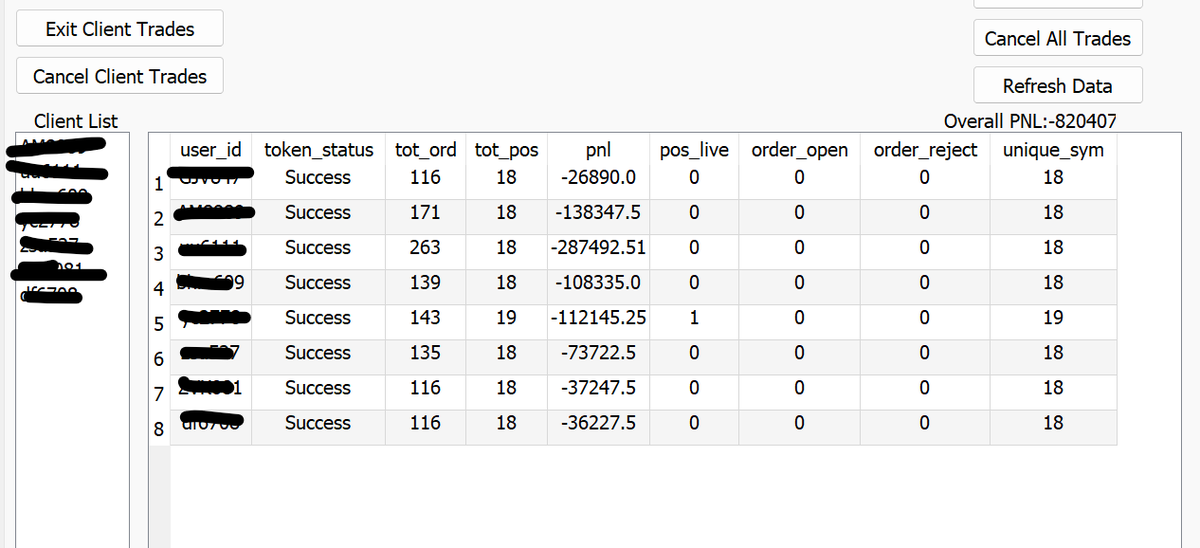
Task: Select row number 2 header
Action: (158, 219)
